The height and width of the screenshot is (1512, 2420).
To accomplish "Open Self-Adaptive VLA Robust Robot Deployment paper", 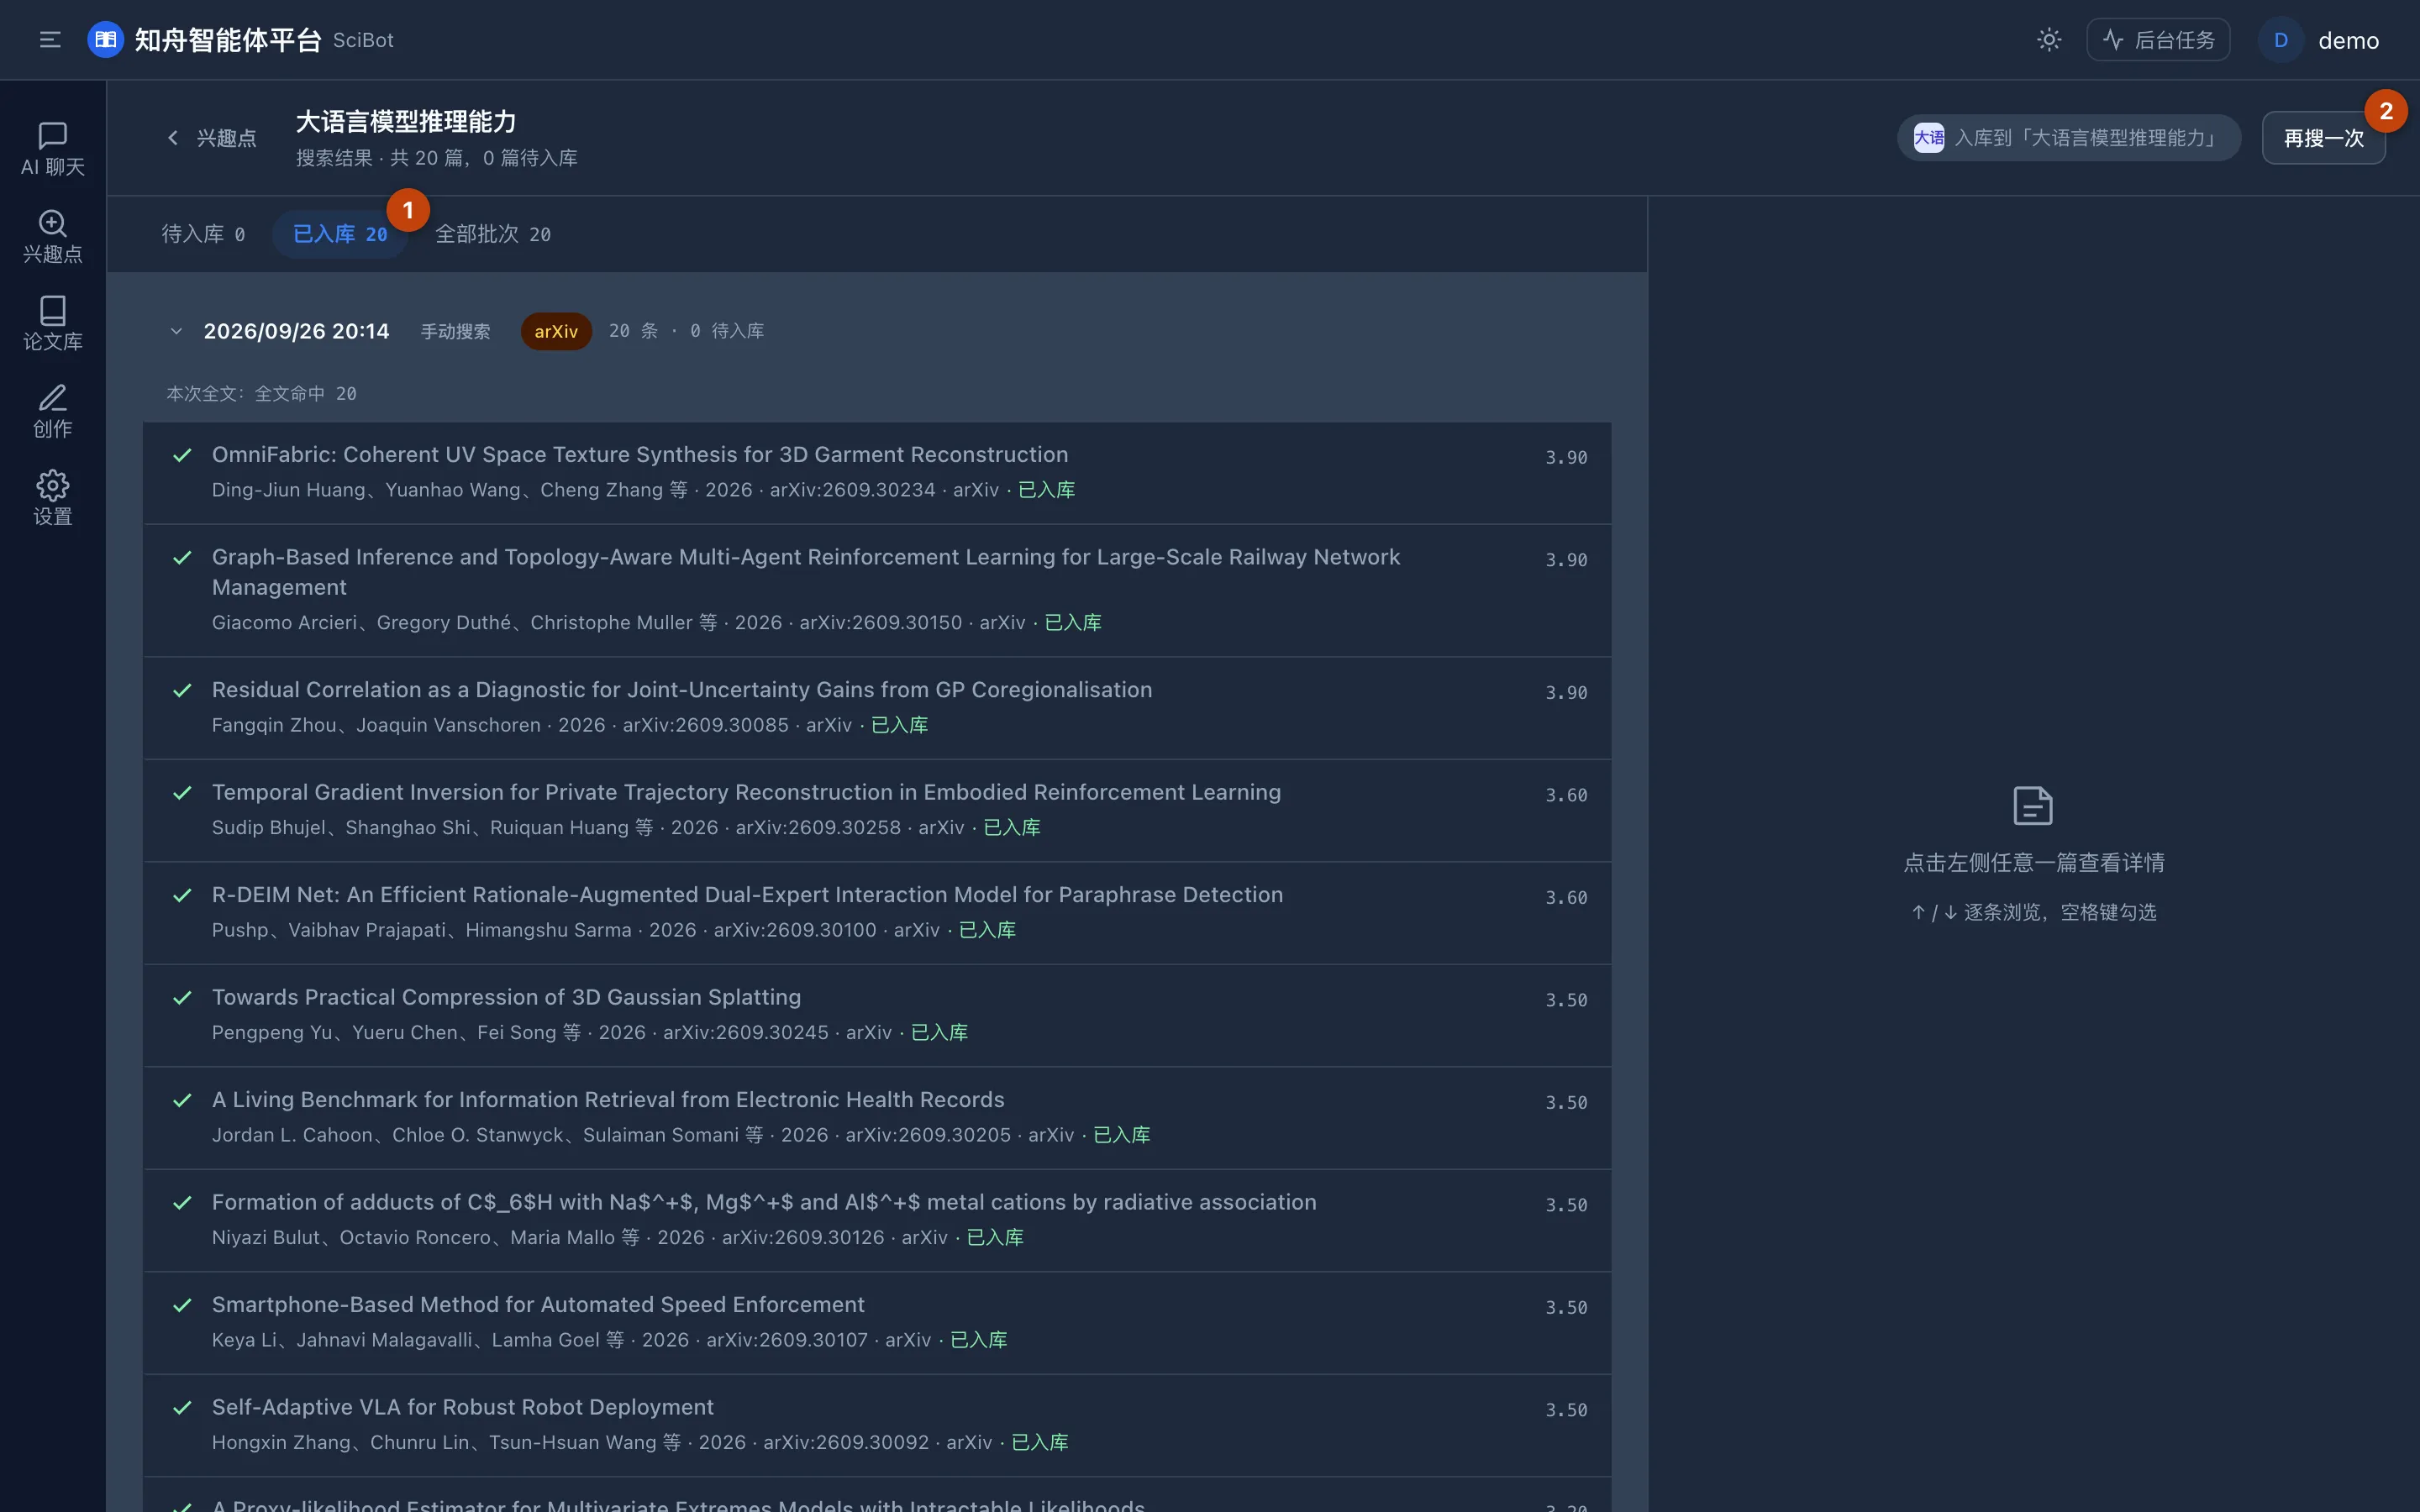I will pyautogui.click(x=876, y=1426).
